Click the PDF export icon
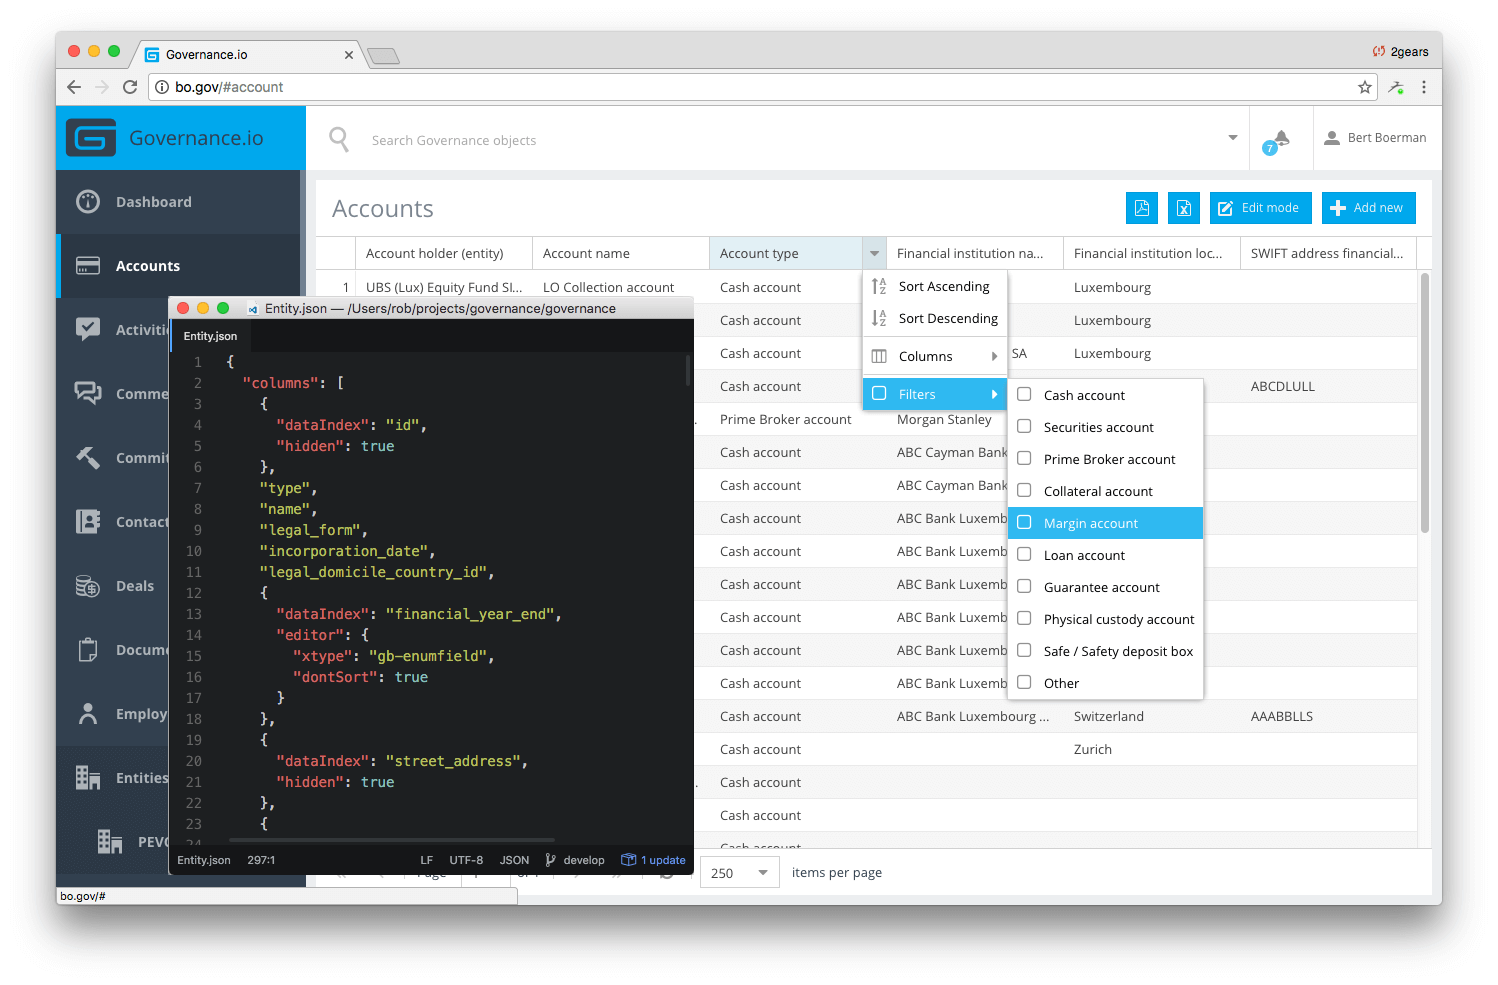The height and width of the screenshot is (985, 1498). tap(1141, 208)
